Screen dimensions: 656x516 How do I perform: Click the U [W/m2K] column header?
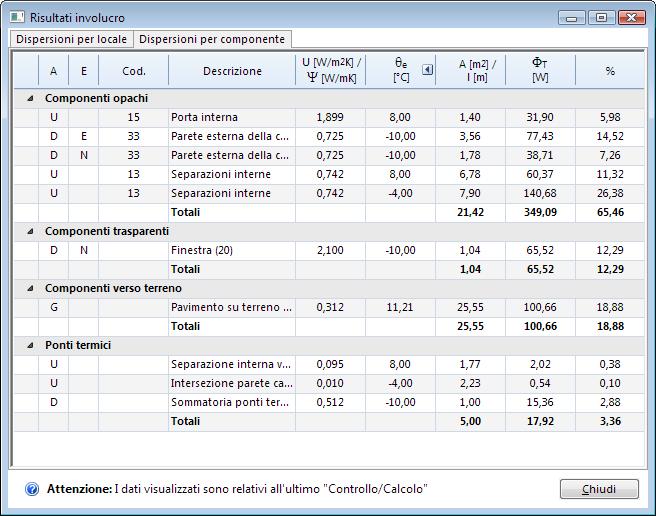[331, 70]
